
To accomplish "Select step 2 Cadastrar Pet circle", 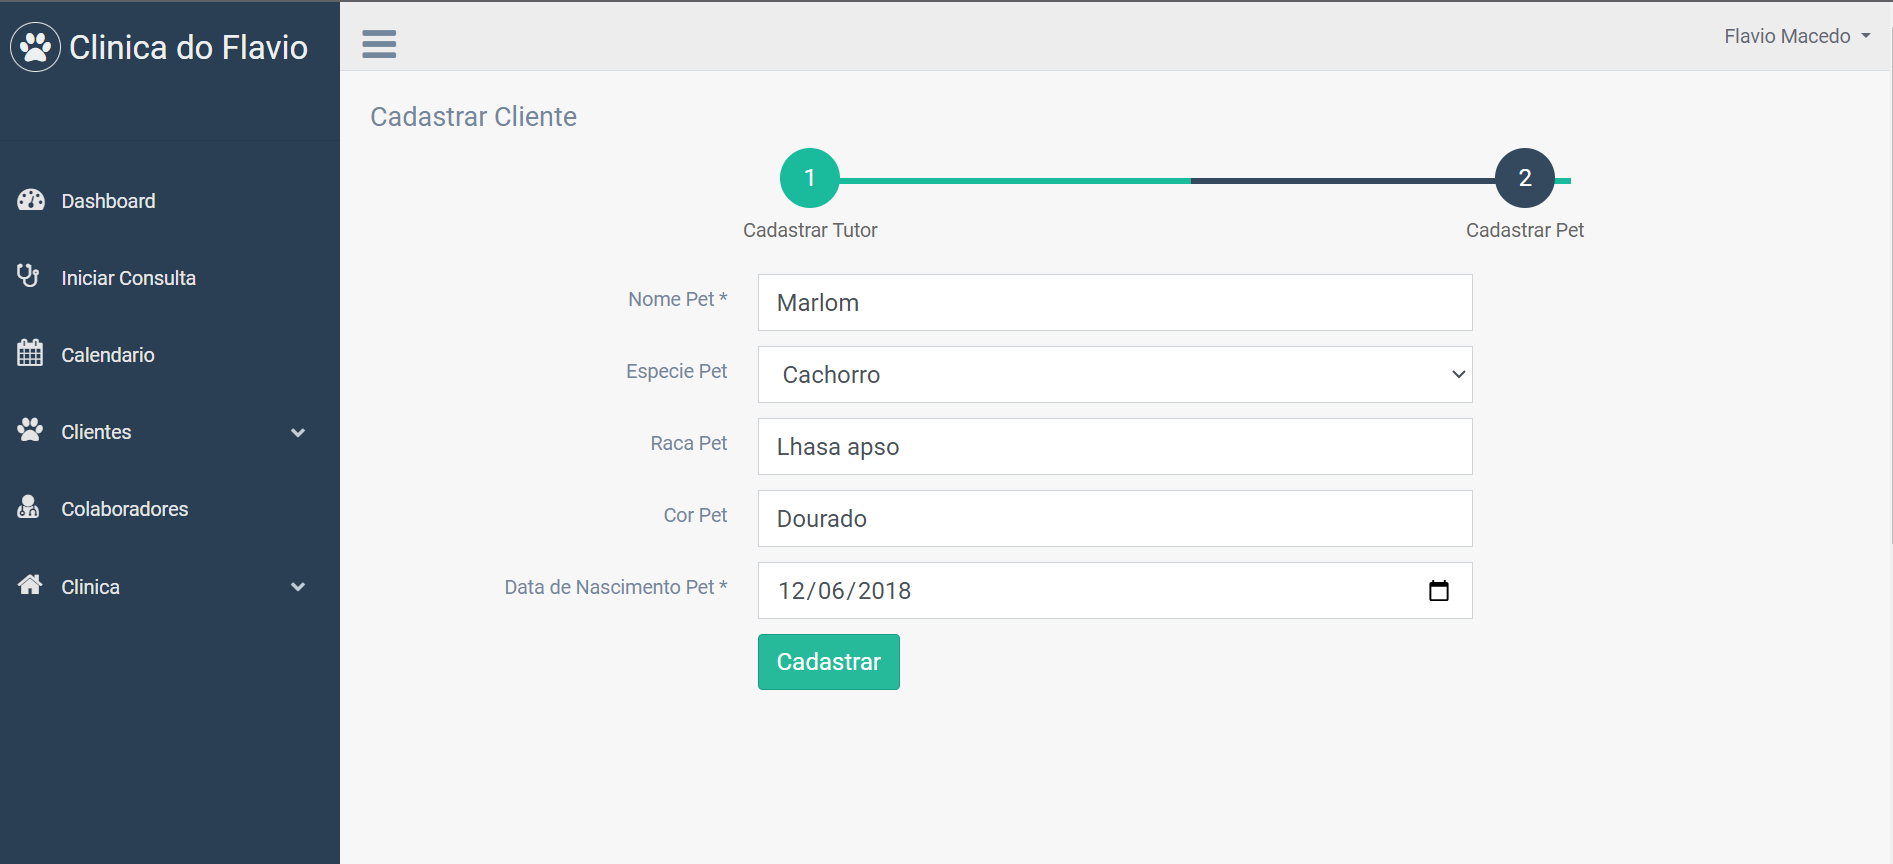I will [1524, 178].
